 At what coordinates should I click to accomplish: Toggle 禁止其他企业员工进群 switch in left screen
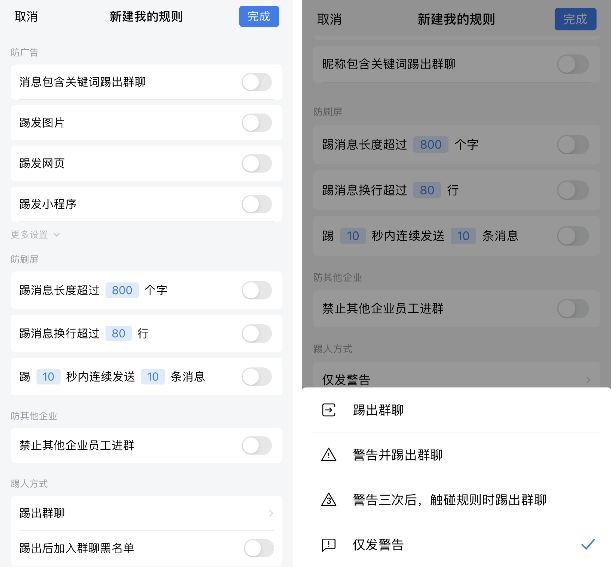click(256, 445)
